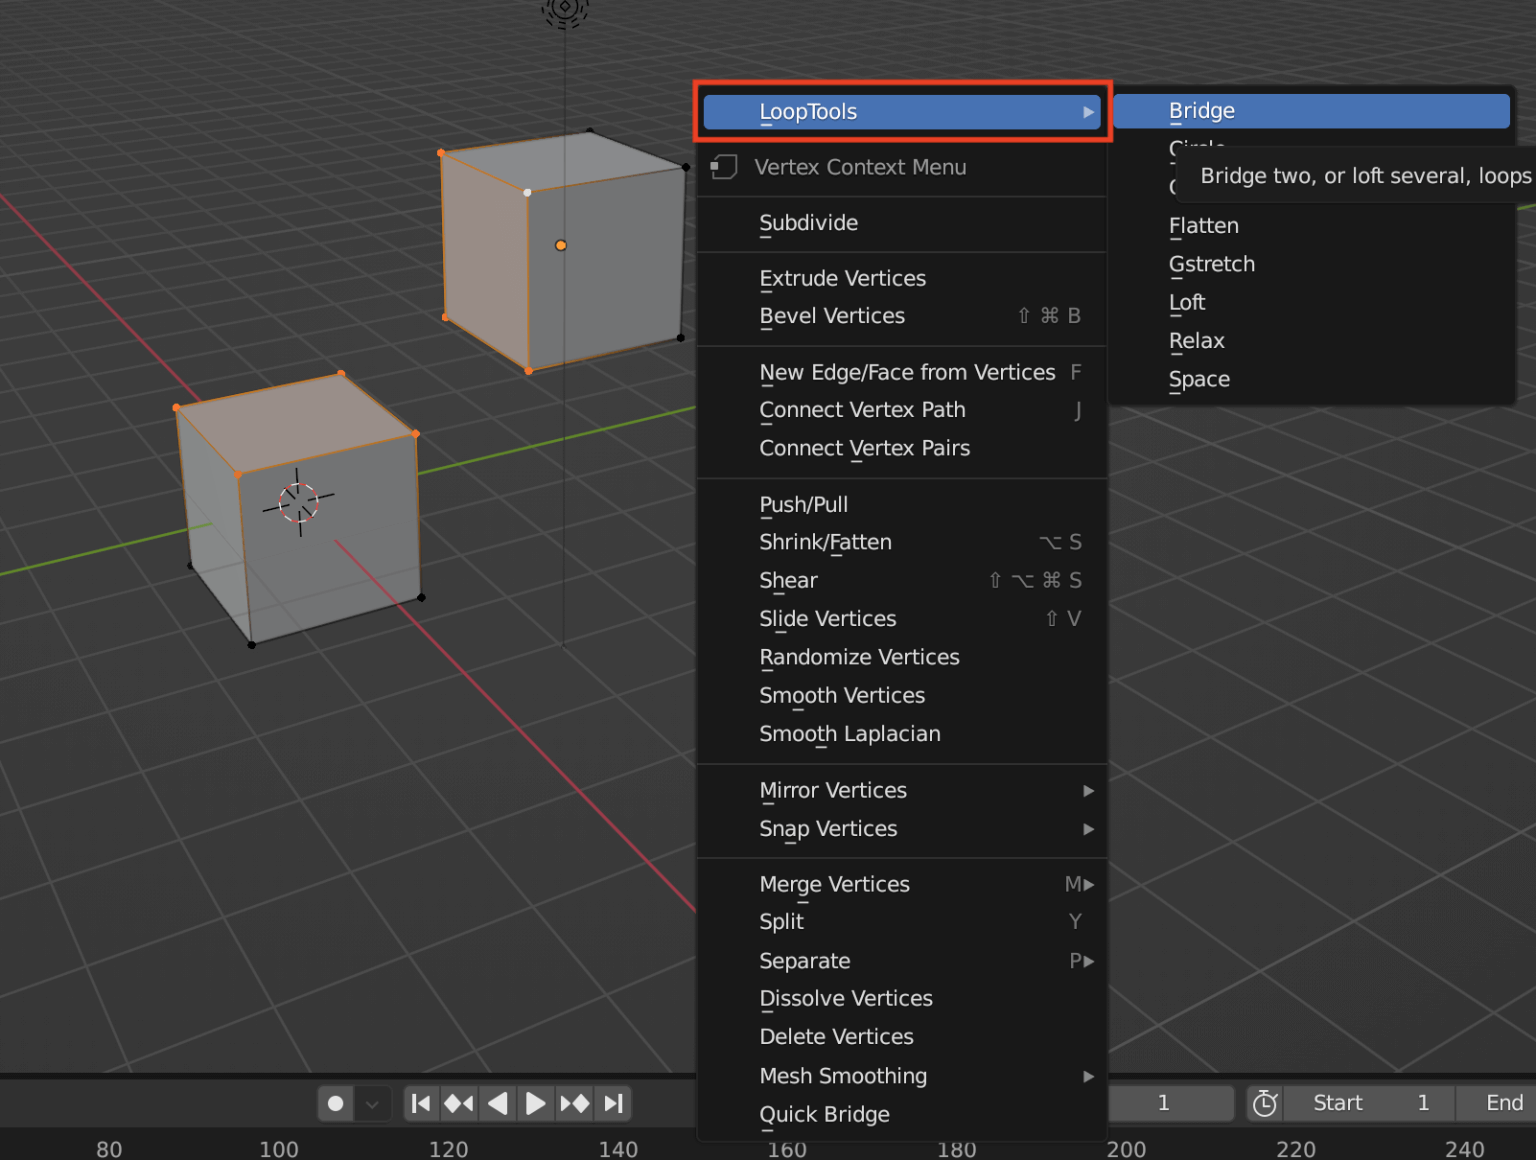Jump to start of animation
1536x1160 pixels.
coord(420,1103)
